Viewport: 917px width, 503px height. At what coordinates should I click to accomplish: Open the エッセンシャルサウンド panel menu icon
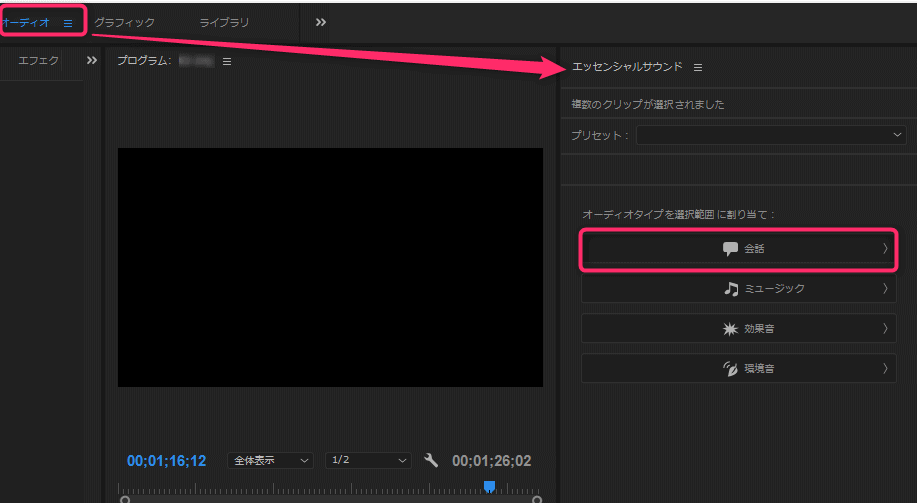point(698,68)
